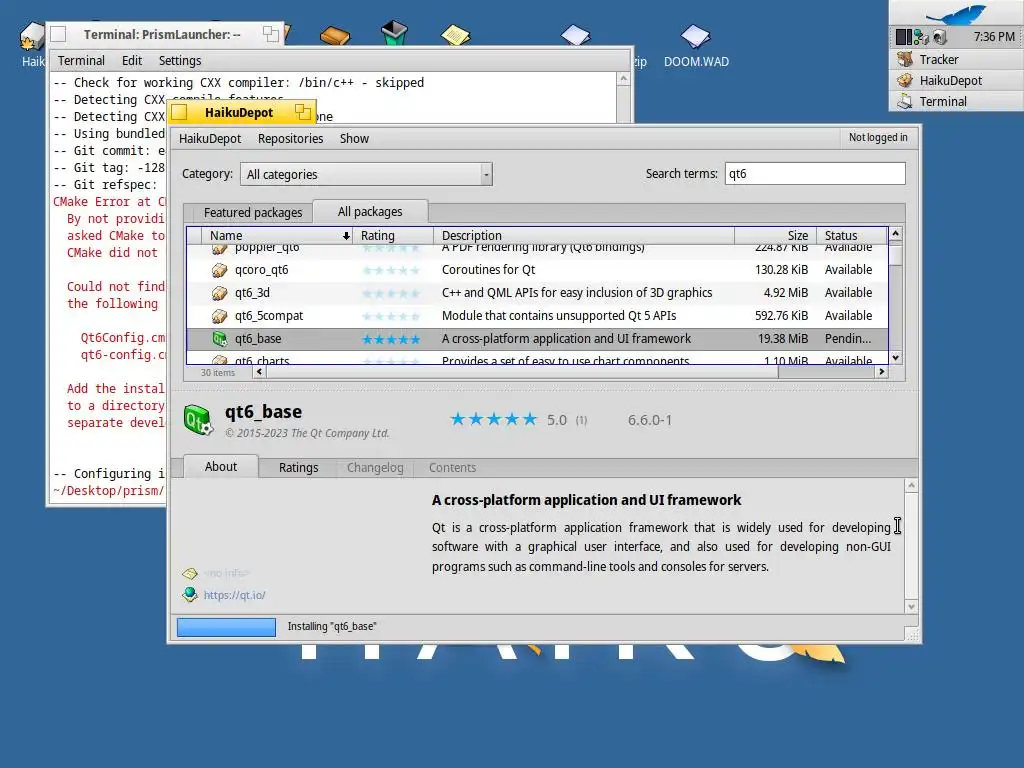Open the Category dropdown

coord(366,174)
